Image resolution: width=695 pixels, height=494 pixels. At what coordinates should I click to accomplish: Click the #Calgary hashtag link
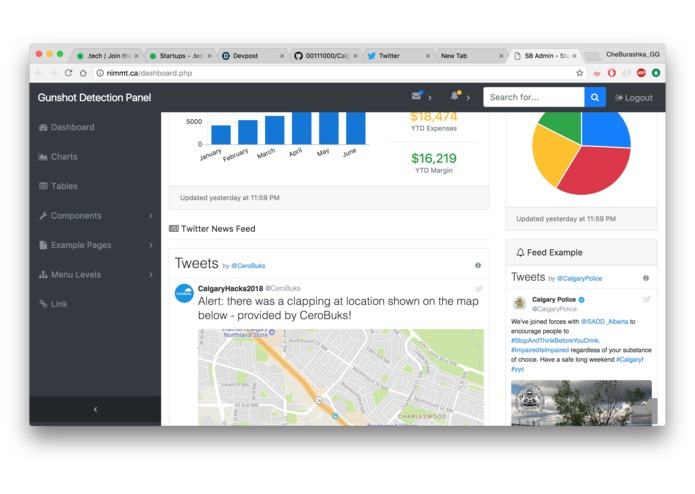pos(629,359)
